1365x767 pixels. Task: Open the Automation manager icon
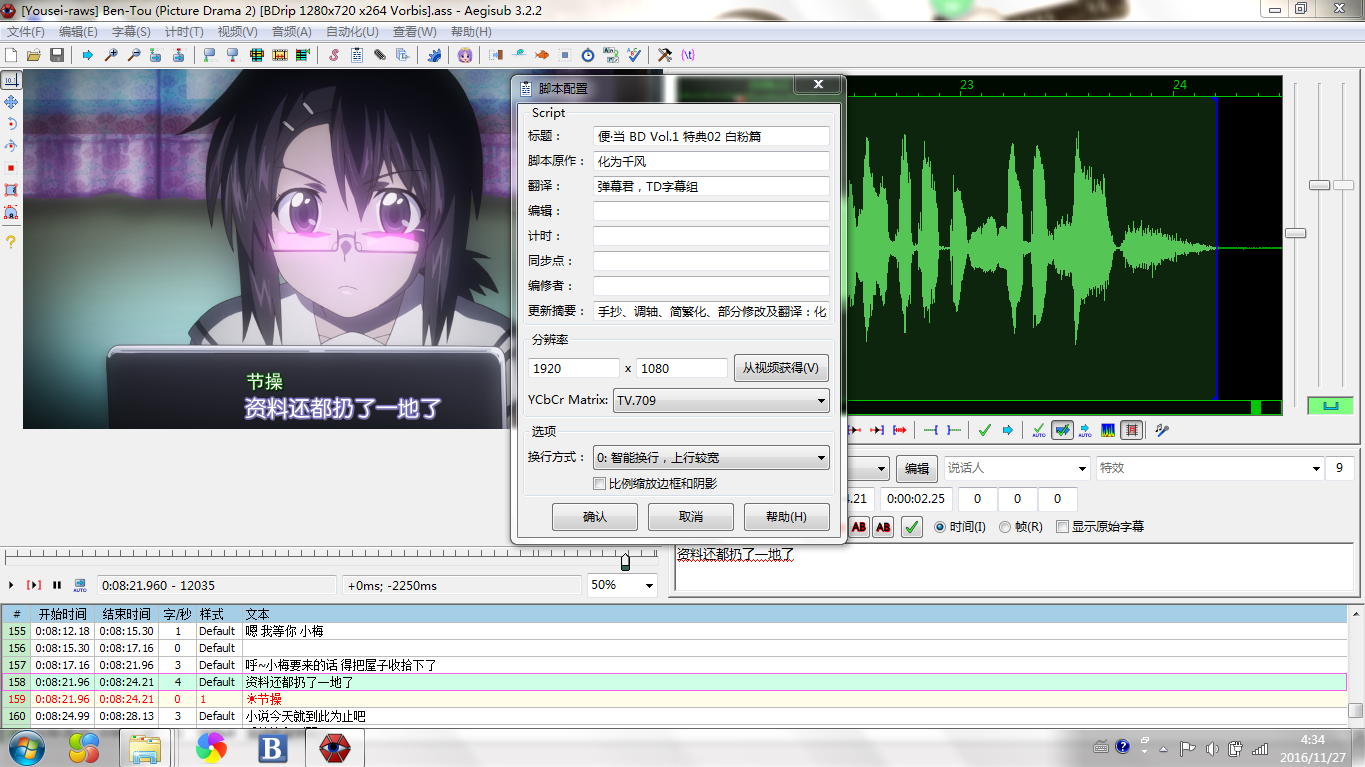point(435,55)
